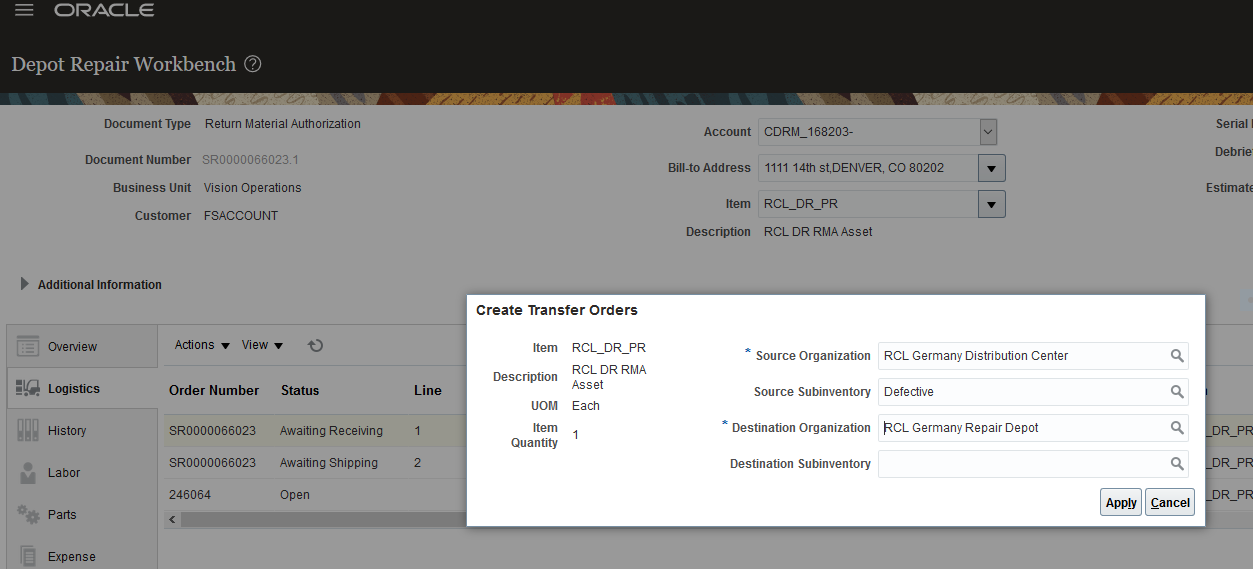
Task: Click the Cancel button
Action: pos(1170,503)
